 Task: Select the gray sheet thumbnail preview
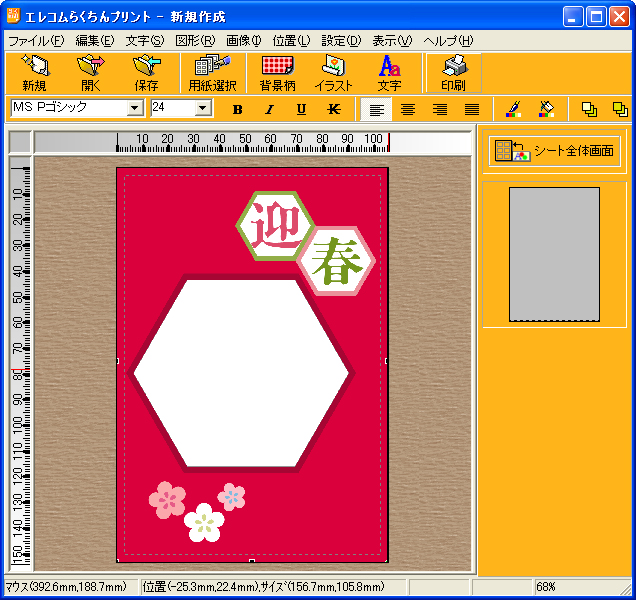(x=554, y=254)
